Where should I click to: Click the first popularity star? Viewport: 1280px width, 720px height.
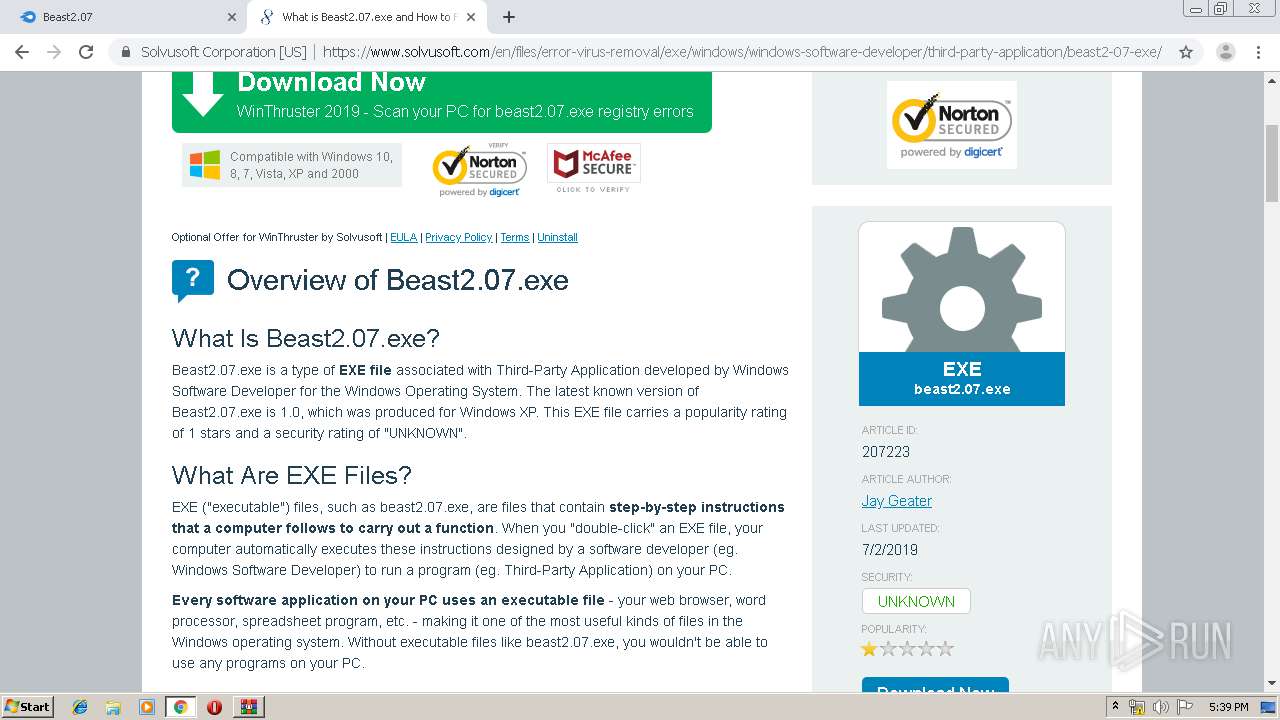click(x=869, y=649)
